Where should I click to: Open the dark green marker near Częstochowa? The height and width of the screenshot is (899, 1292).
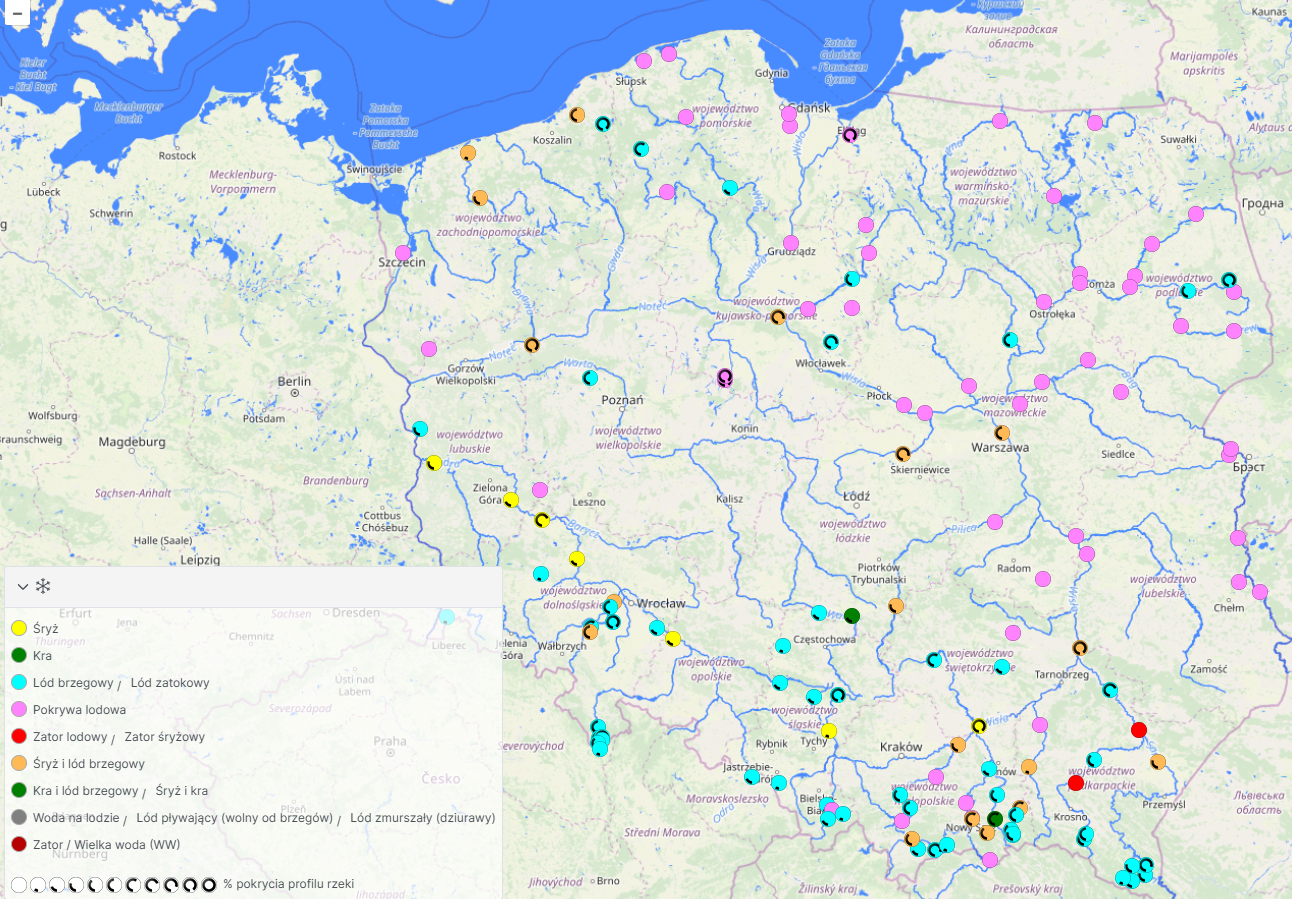click(x=852, y=616)
